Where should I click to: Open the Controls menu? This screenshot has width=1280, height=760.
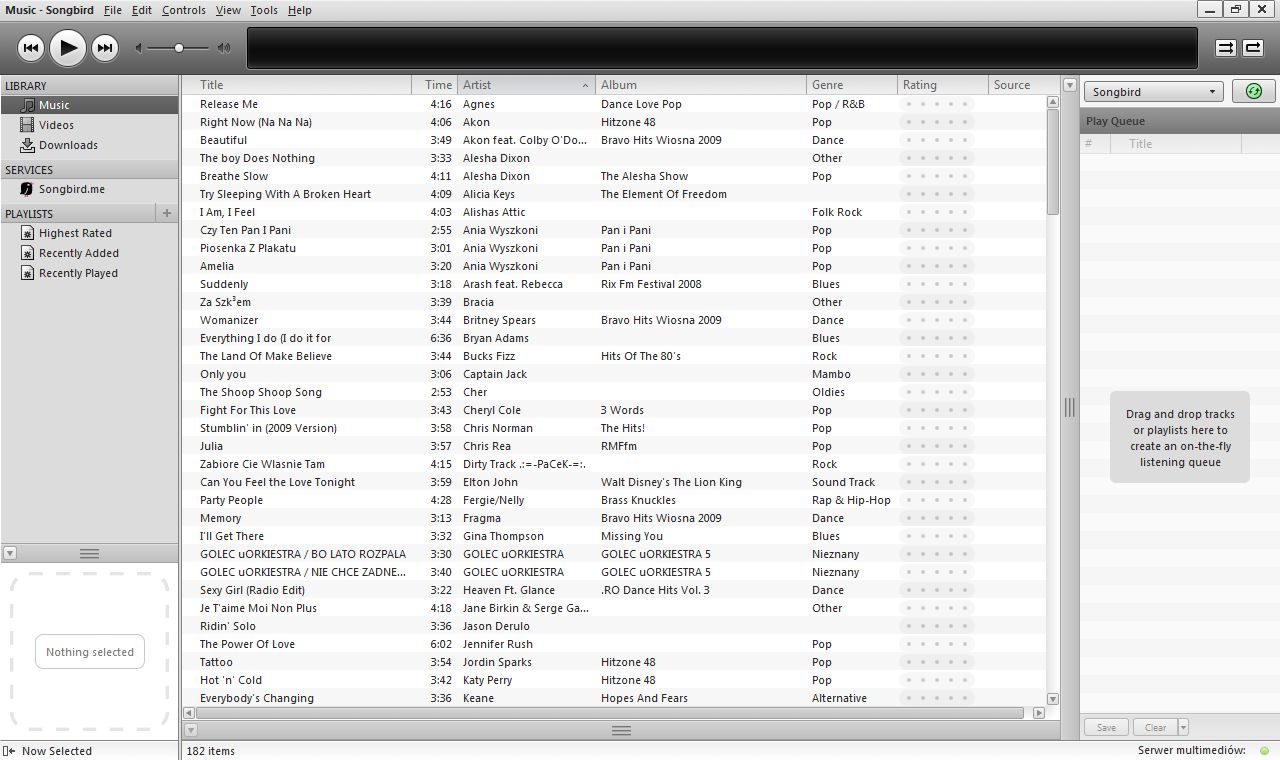(x=184, y=10)
